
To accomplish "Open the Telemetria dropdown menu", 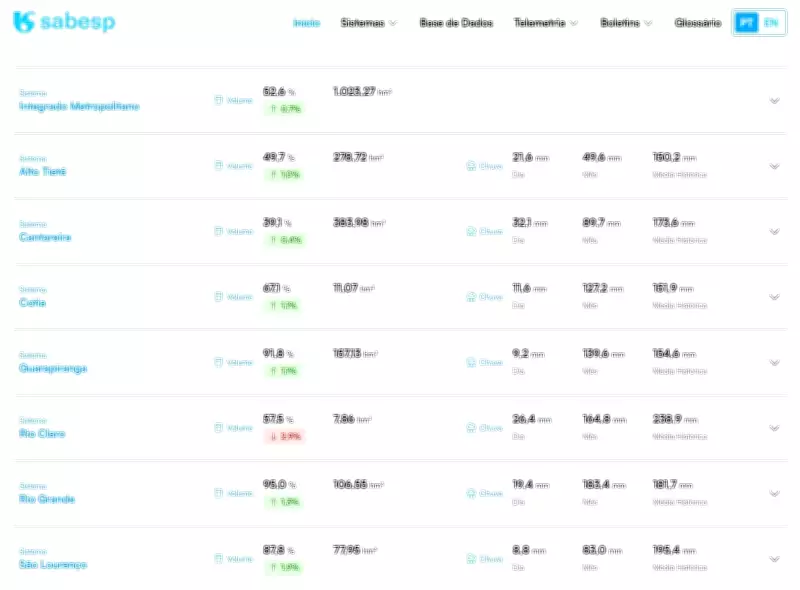I will 545,22.
